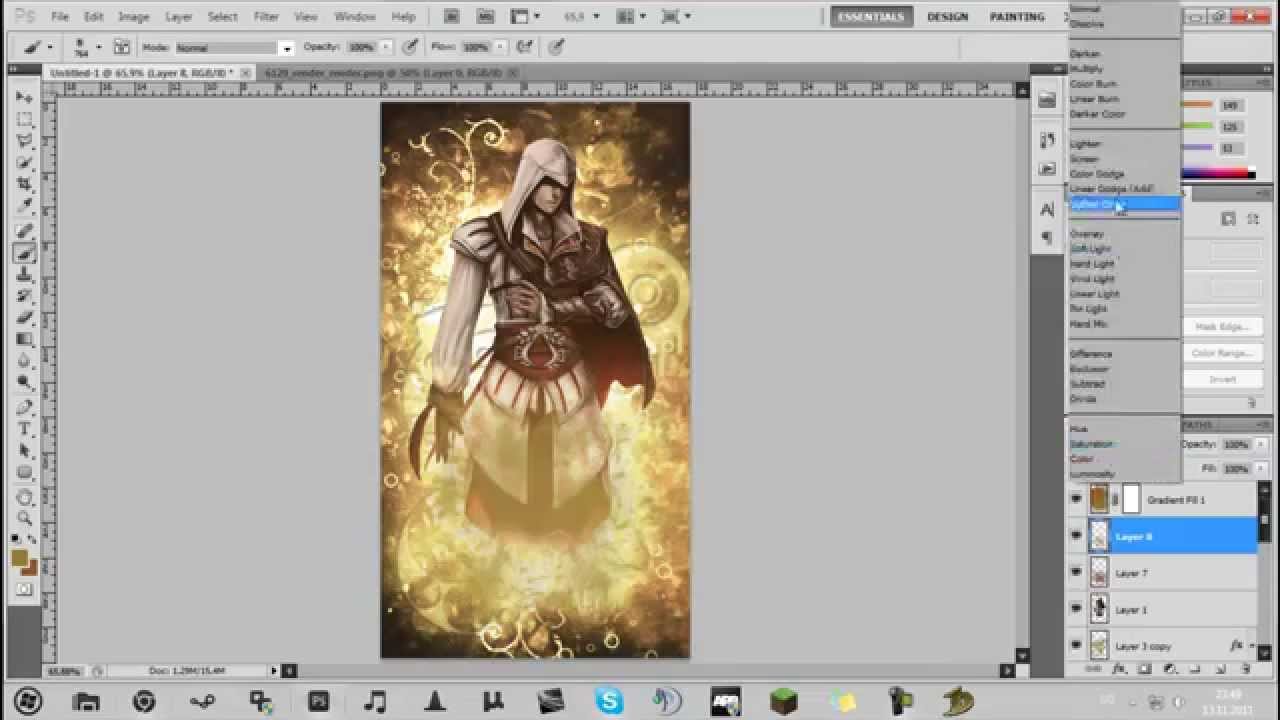
Task: Click the background color swatch
Action: pyautogui.click(x=31, y=568)
